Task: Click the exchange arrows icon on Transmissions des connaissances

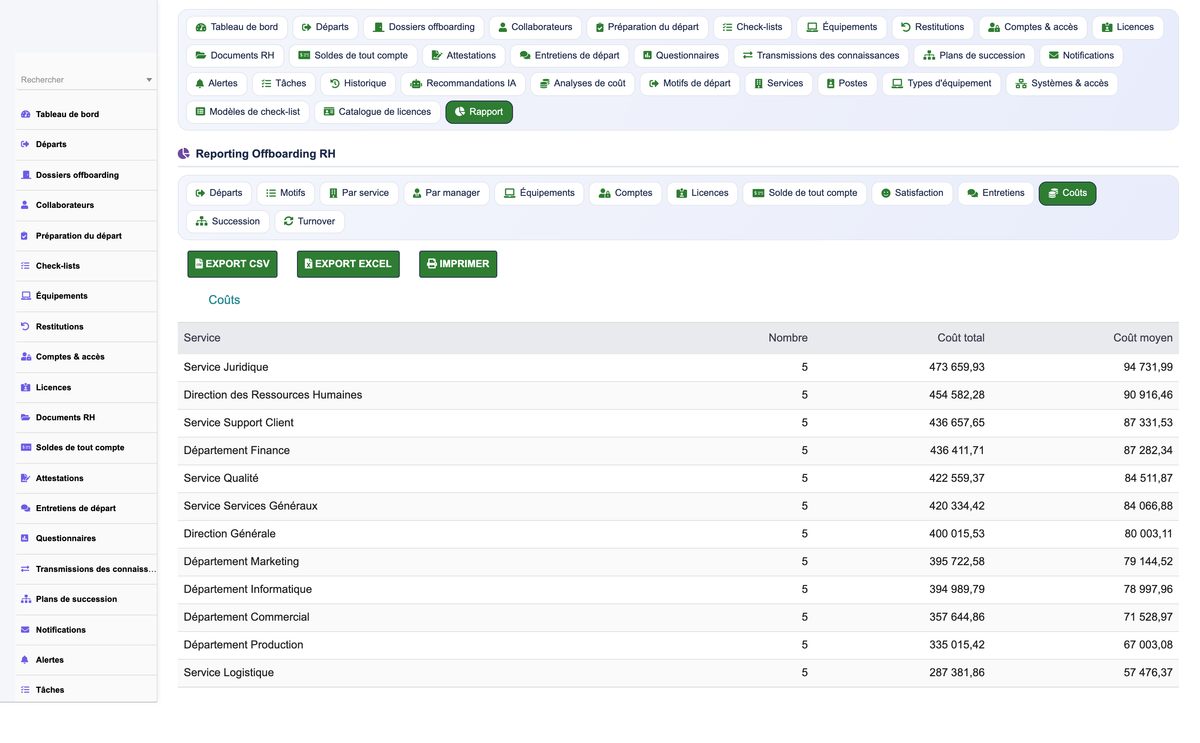Action: 747,56
